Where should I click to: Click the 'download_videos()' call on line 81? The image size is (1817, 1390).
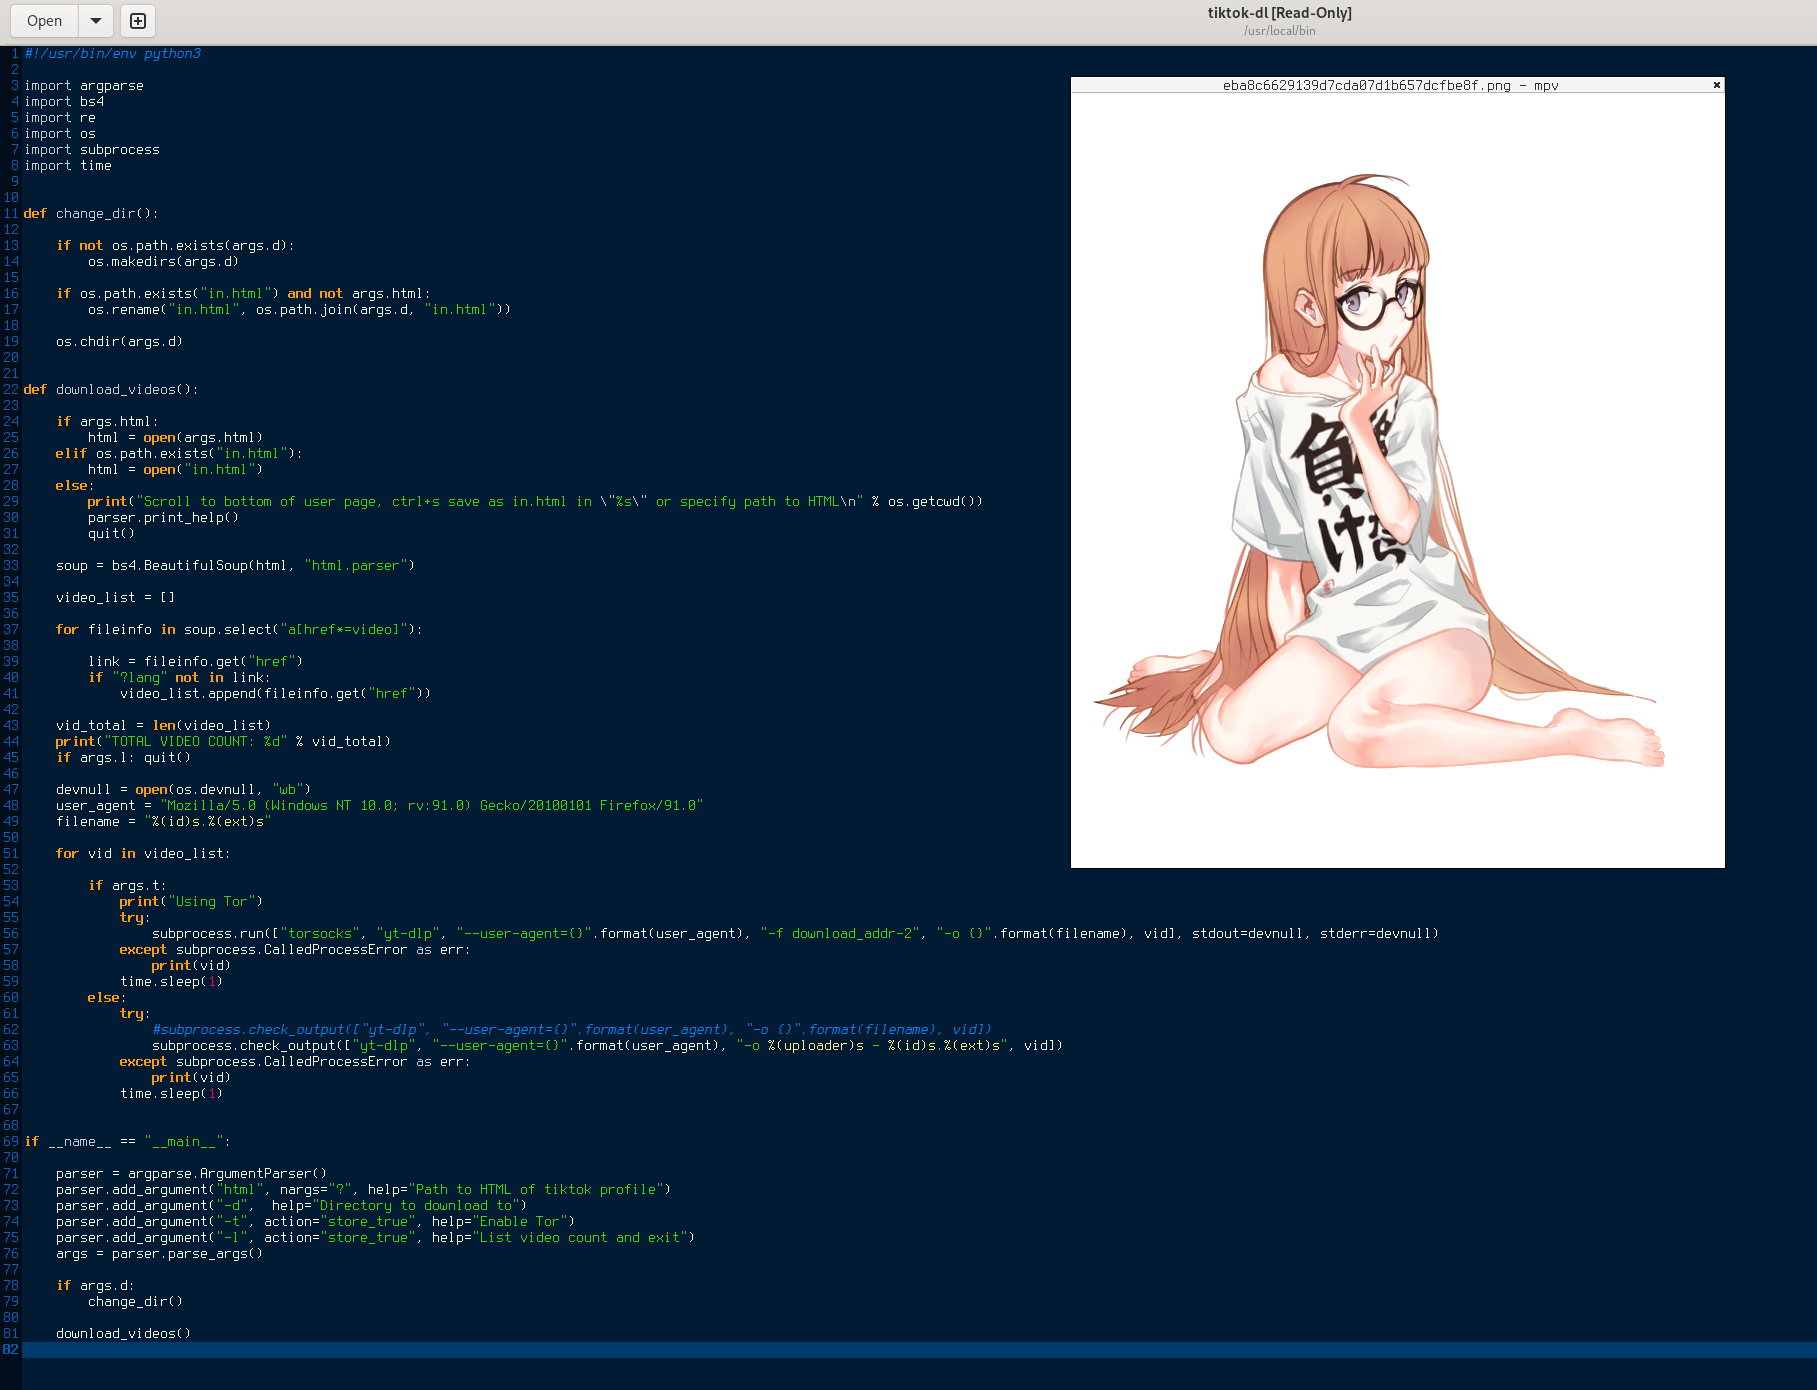tap(123, 1334)
